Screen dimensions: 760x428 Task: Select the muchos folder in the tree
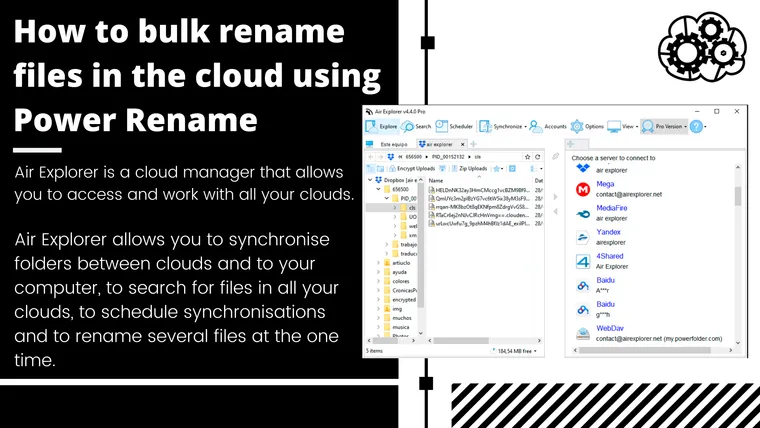[397, 318]
